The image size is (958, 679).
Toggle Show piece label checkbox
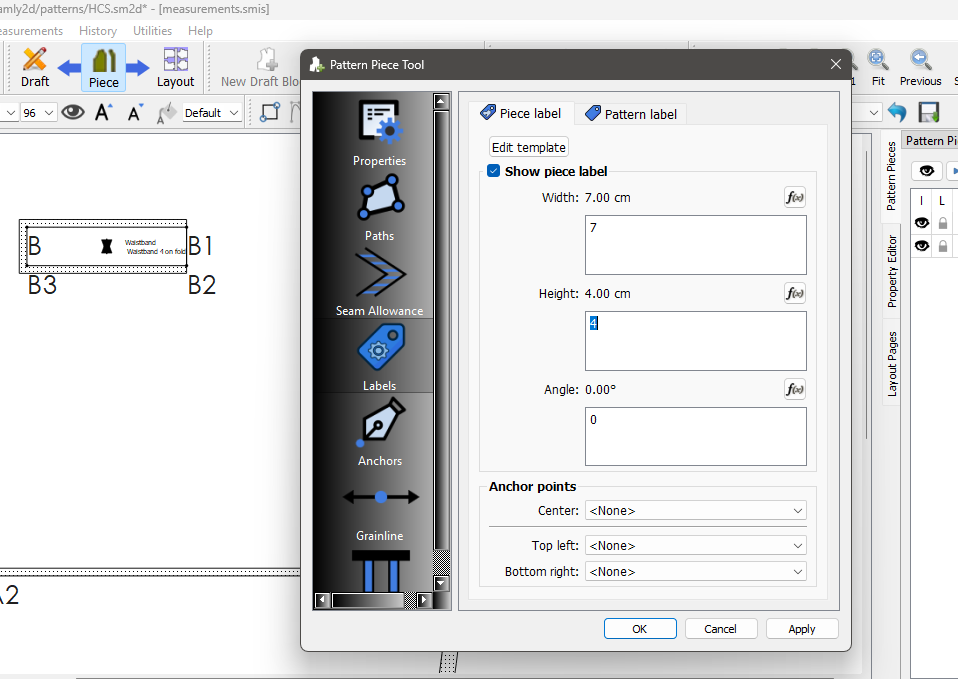494,171
